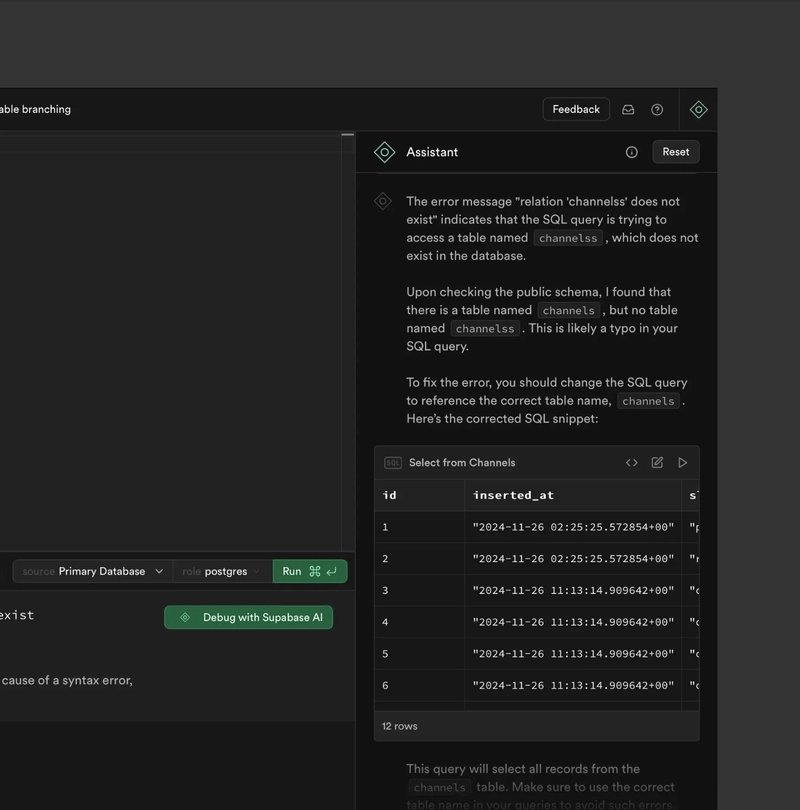Select the id cell of row 2

419,559
